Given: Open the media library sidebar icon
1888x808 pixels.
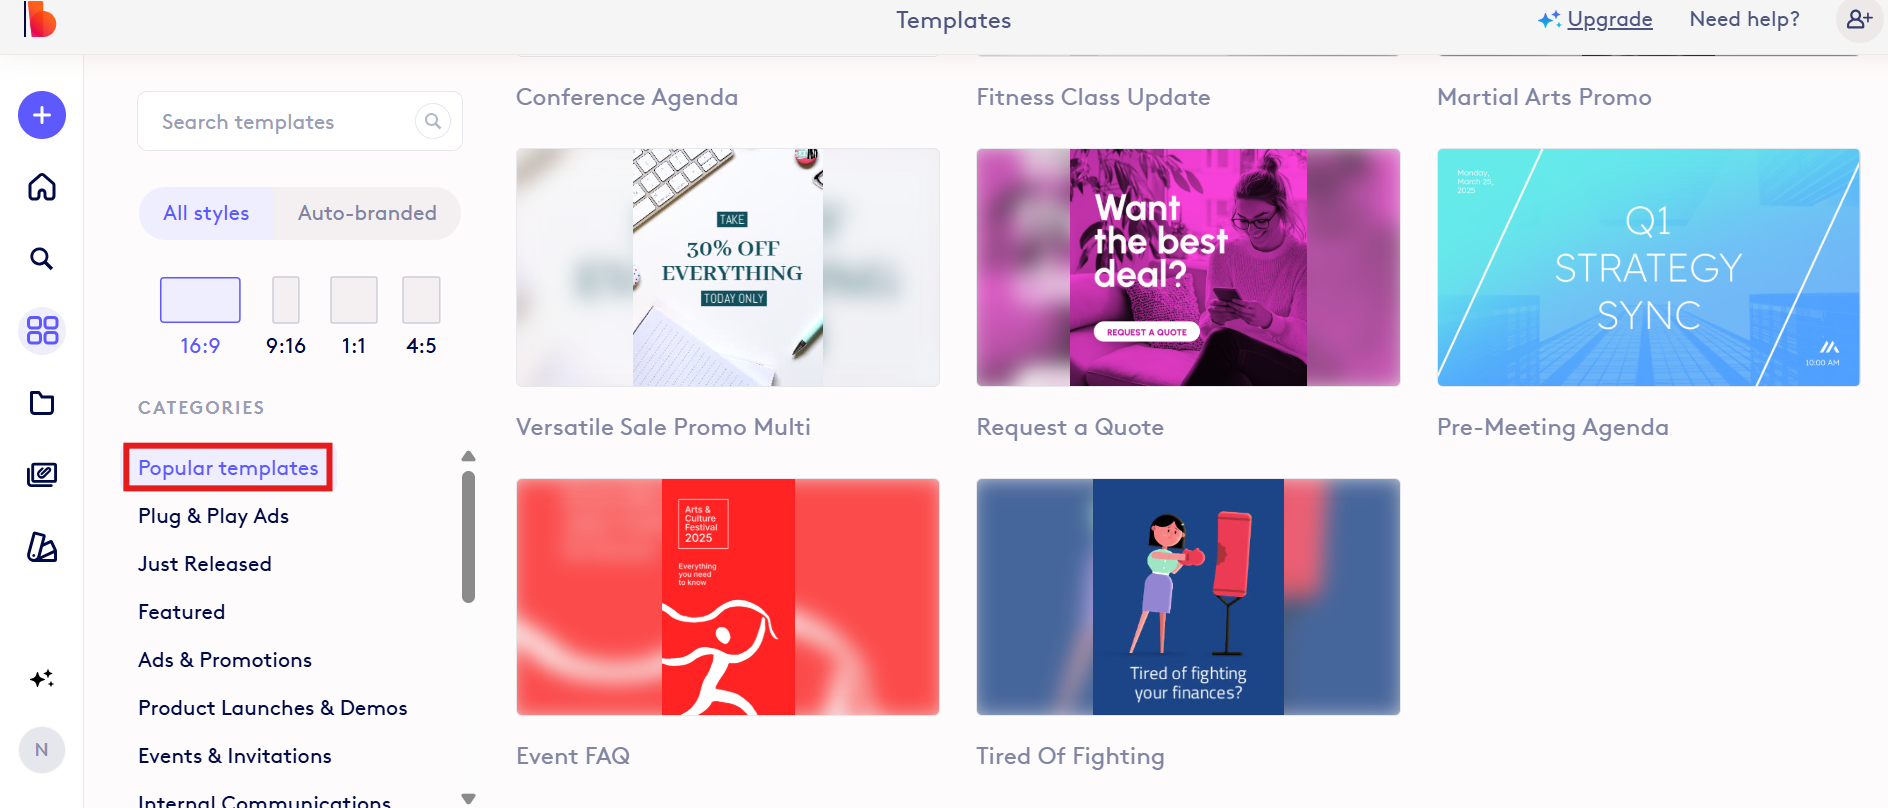Looking at the screenshot, I should pos(42,475).
